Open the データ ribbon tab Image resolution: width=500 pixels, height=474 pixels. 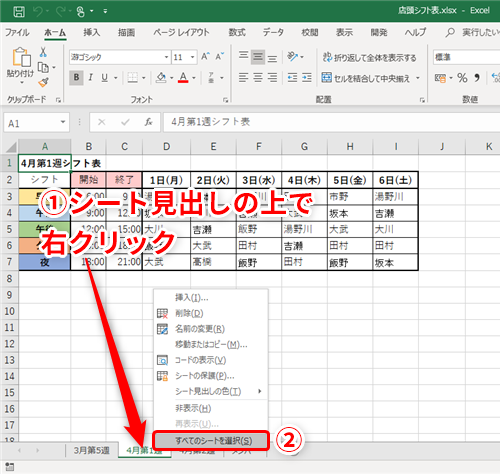point(273,32)
